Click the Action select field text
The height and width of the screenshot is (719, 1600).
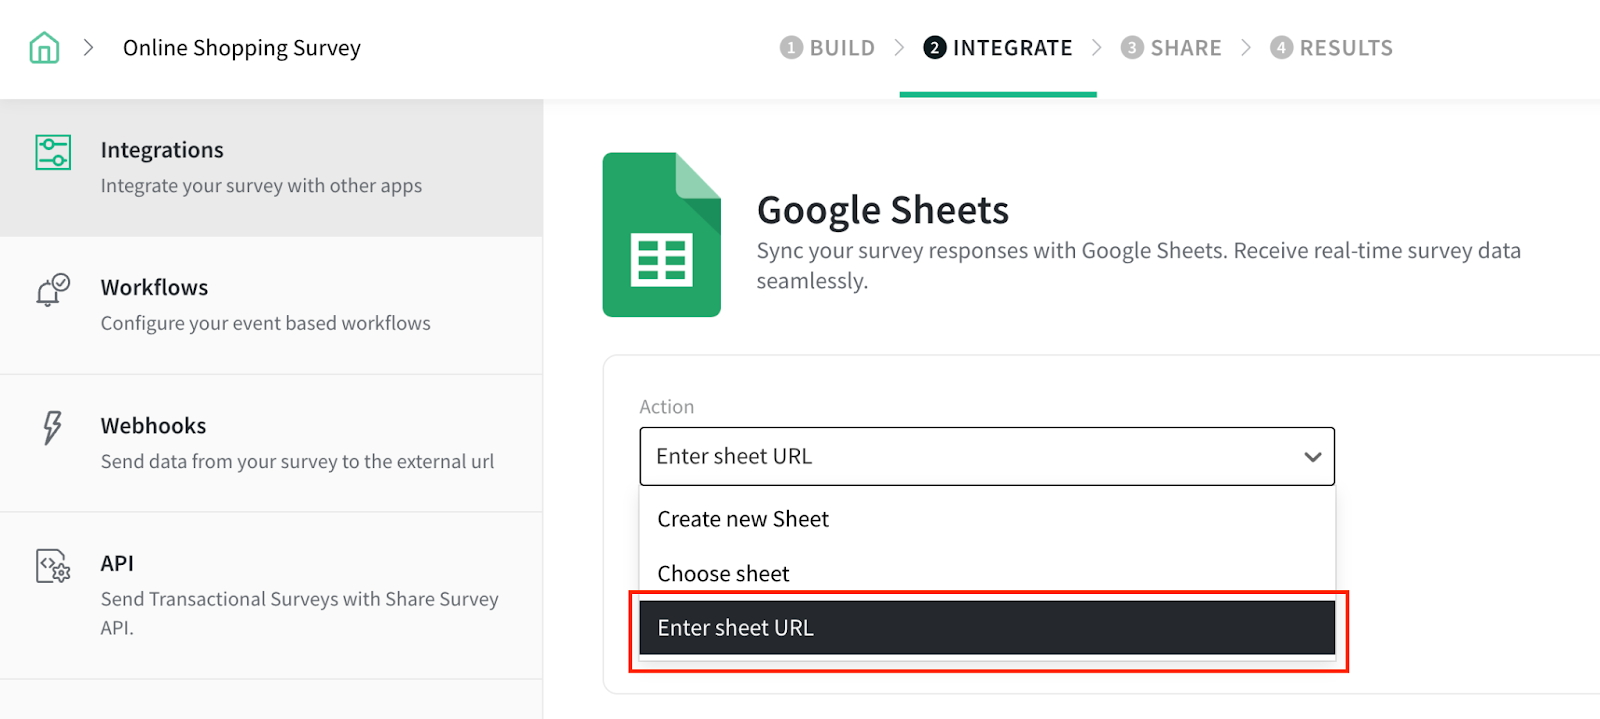(x=734, y=456)
